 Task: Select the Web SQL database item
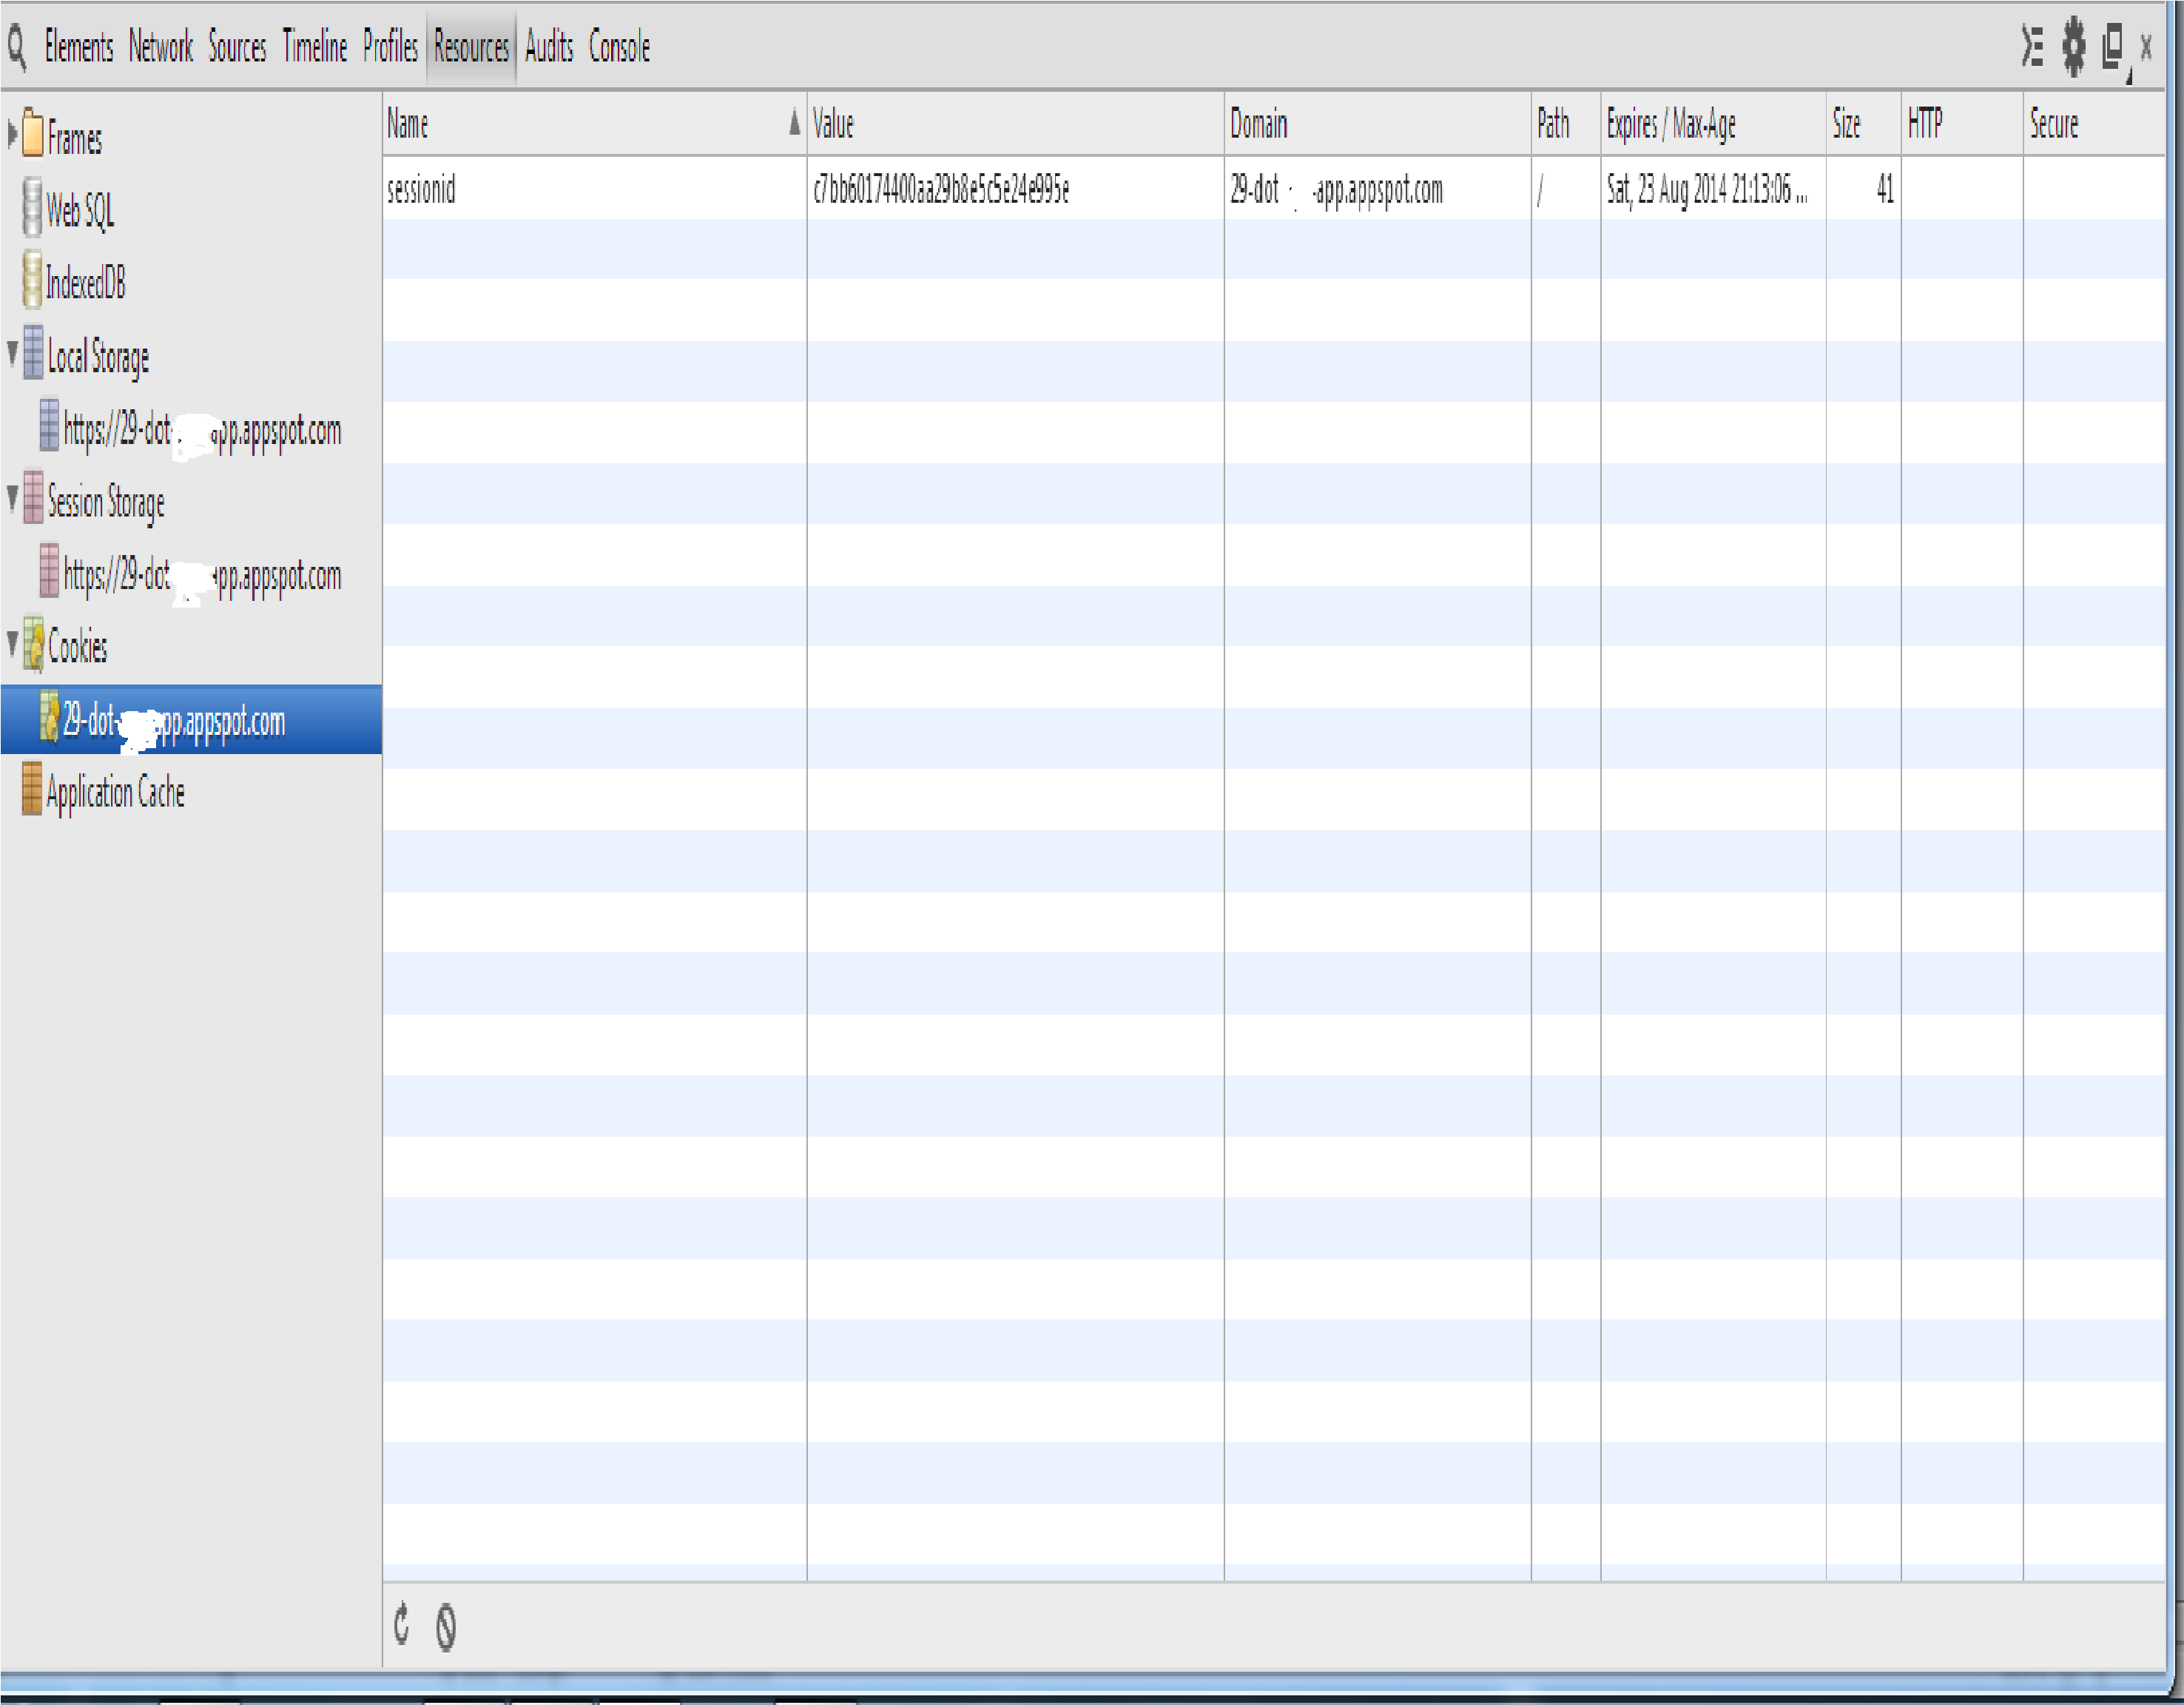(79, 211)
